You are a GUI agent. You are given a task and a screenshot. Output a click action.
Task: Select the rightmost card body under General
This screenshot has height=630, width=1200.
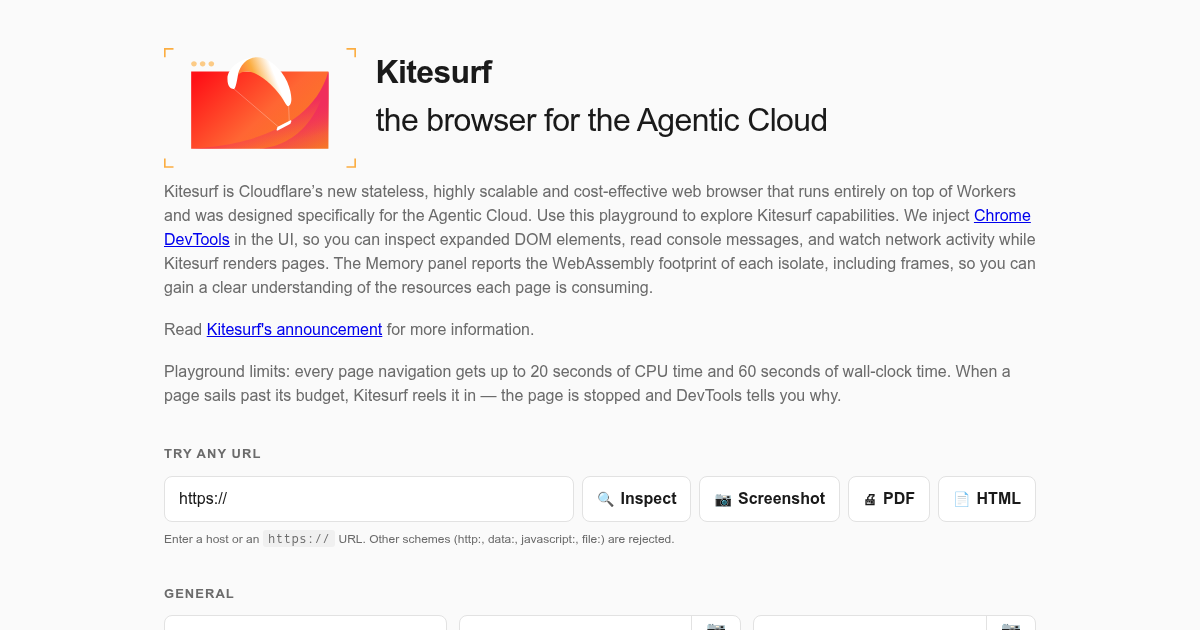(870, 623)
